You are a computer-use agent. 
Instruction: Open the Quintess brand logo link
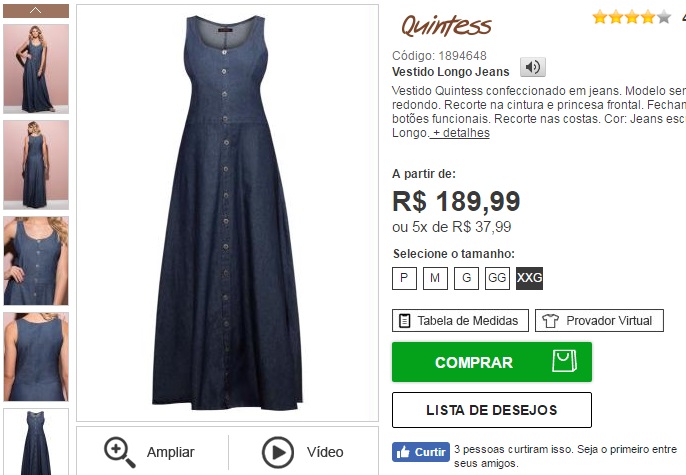tap(447, 25)
